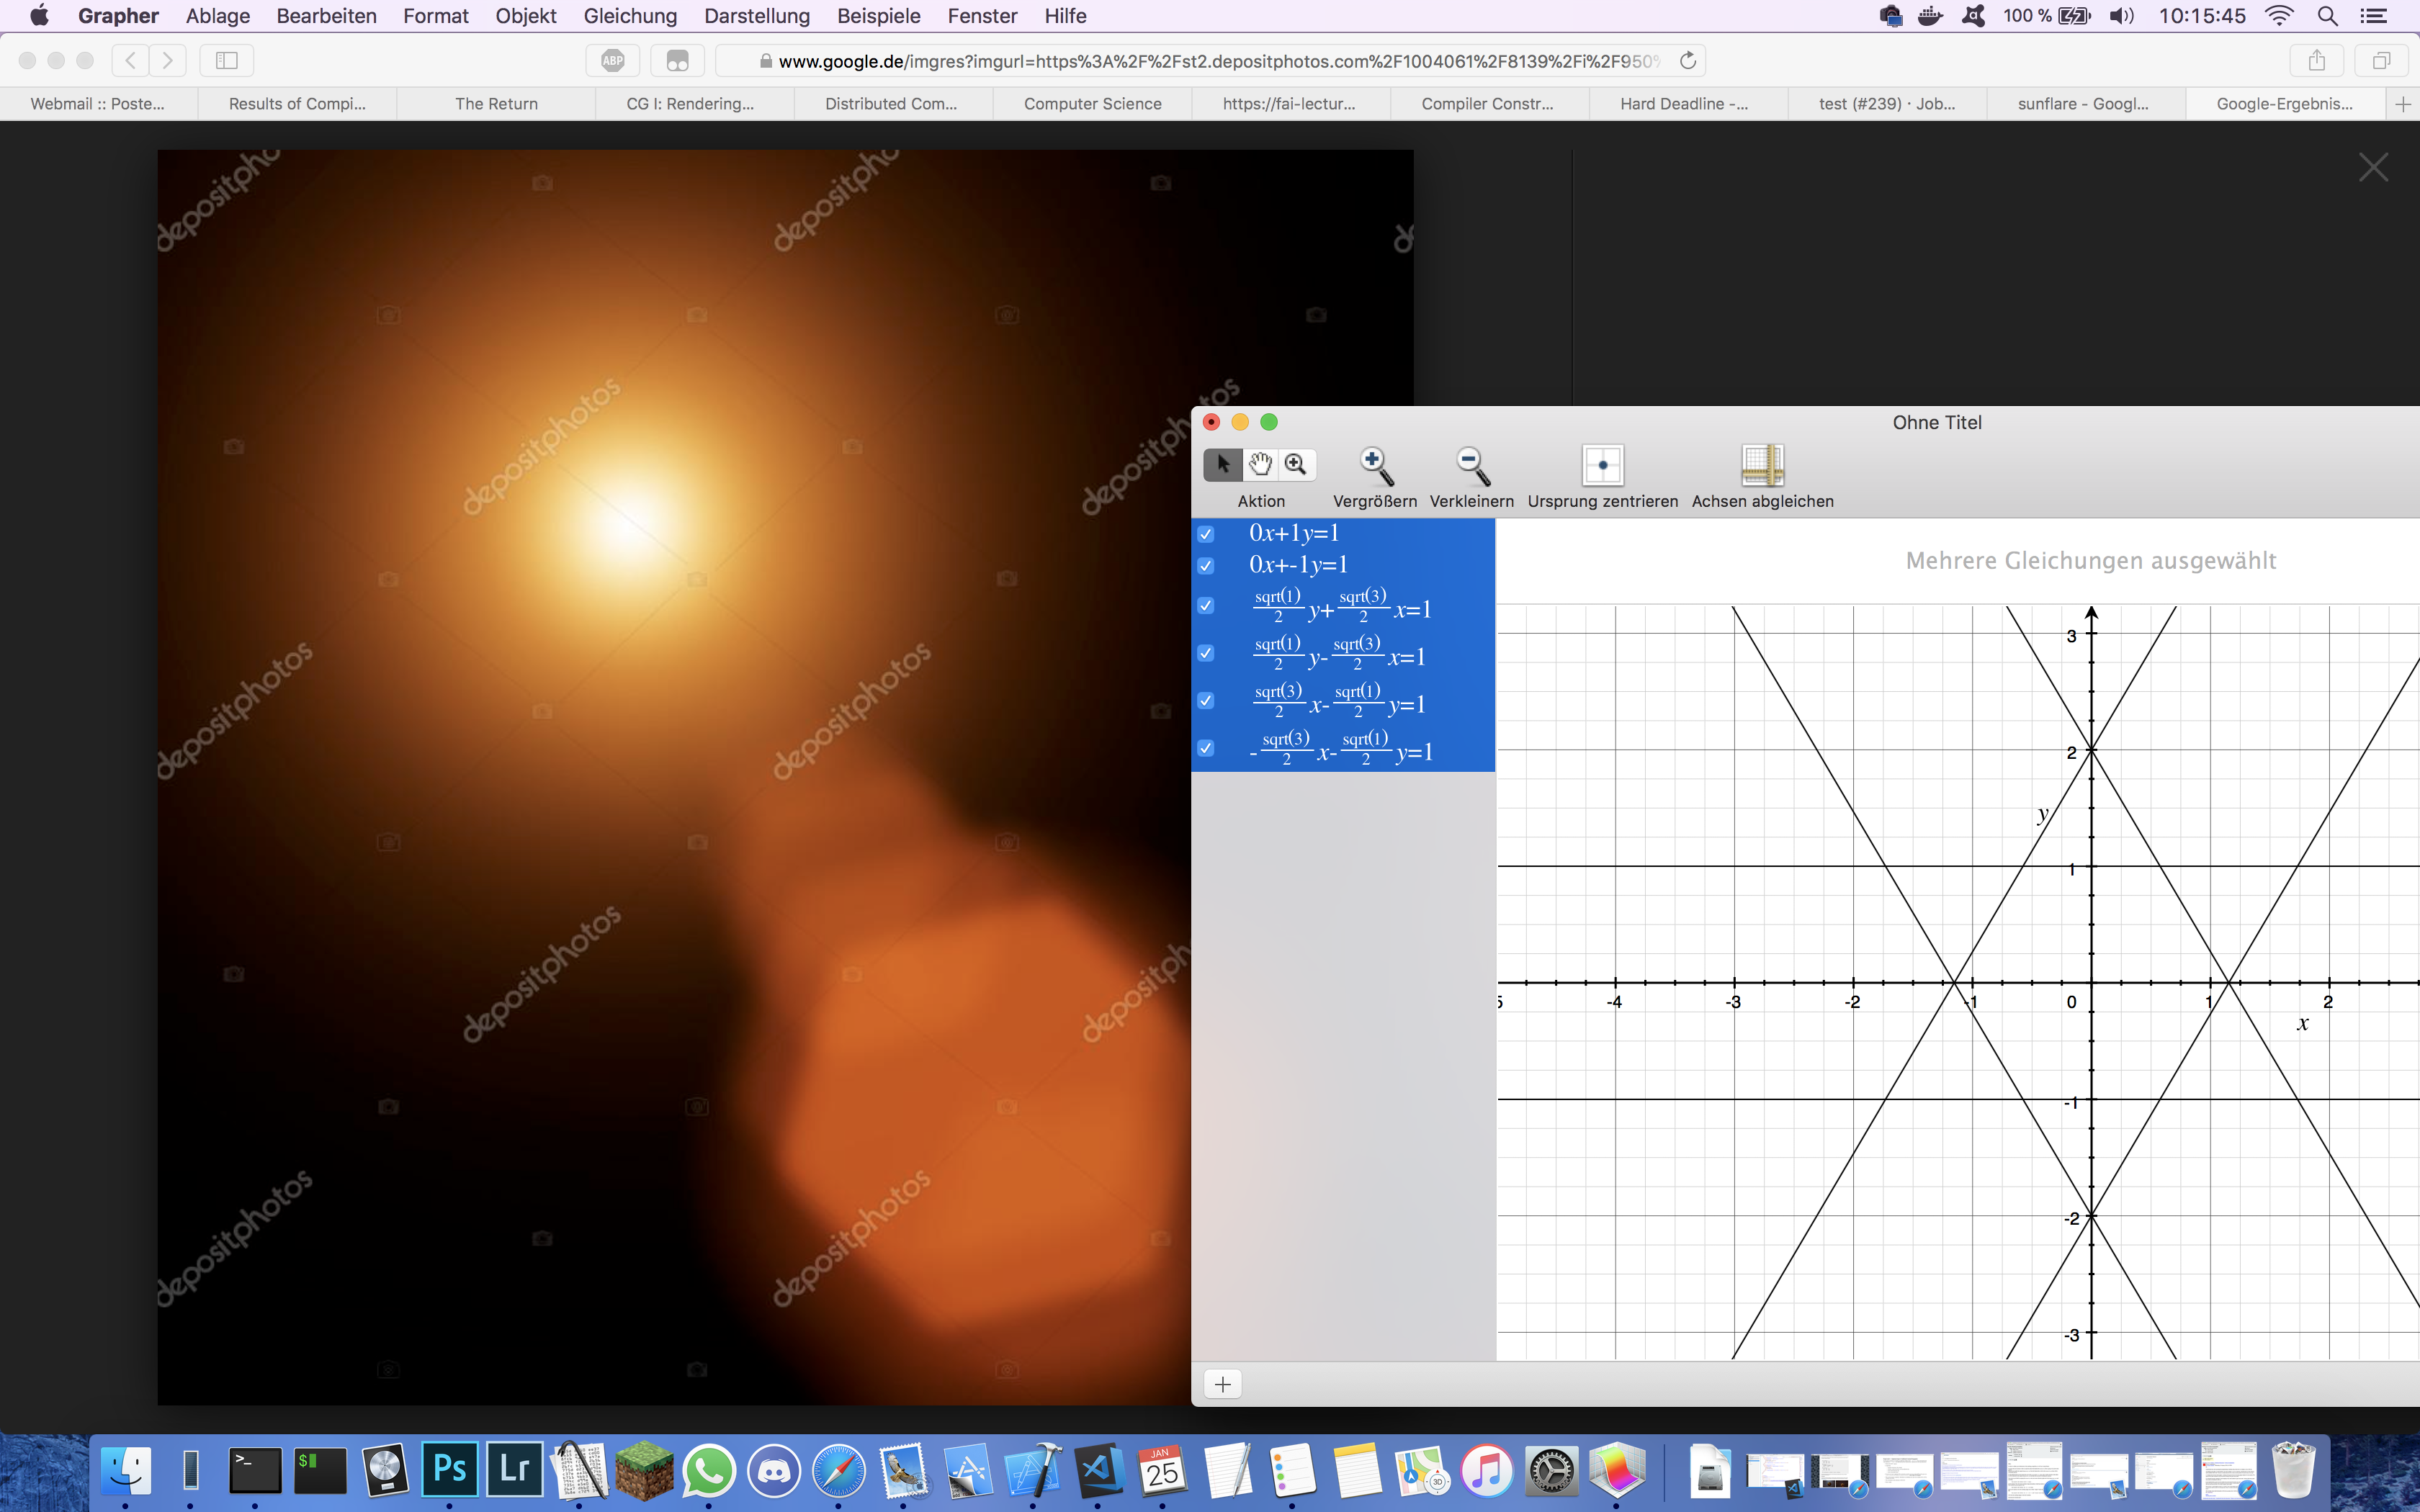
Task: Open the Ablage menu
Action: click(x=218, y=16)
